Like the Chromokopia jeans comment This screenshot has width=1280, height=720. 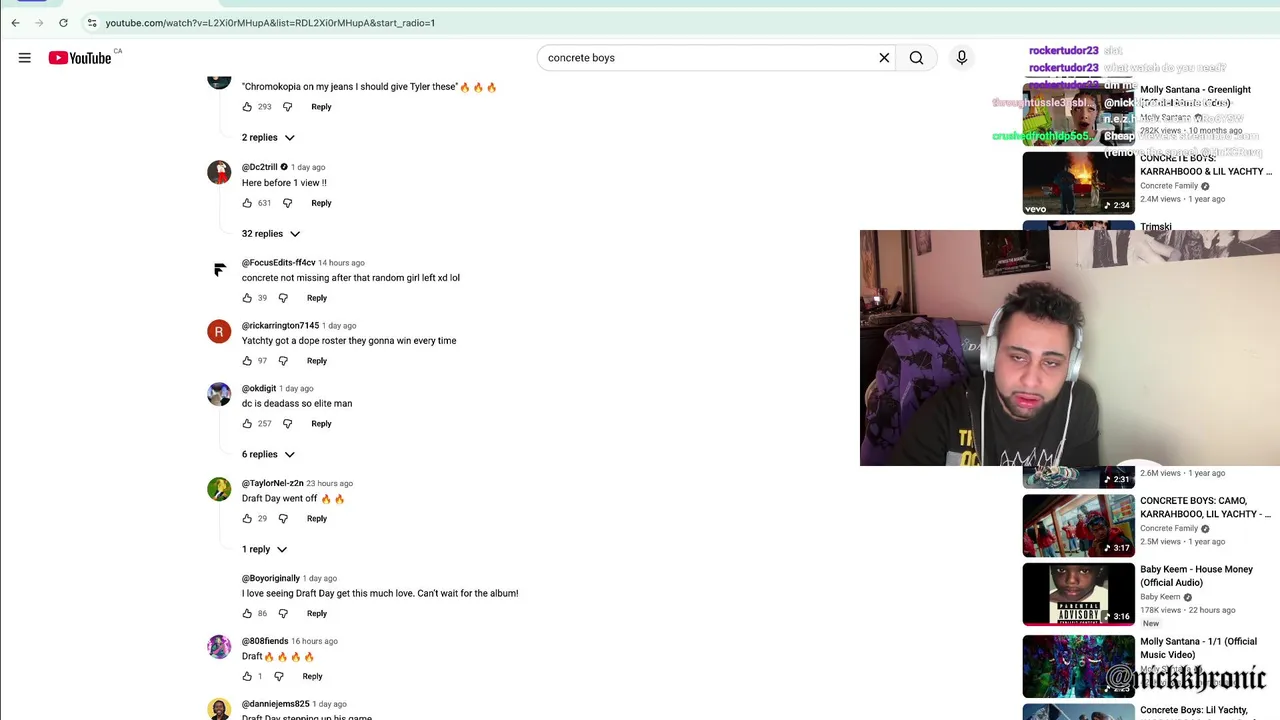coord(247,107)
